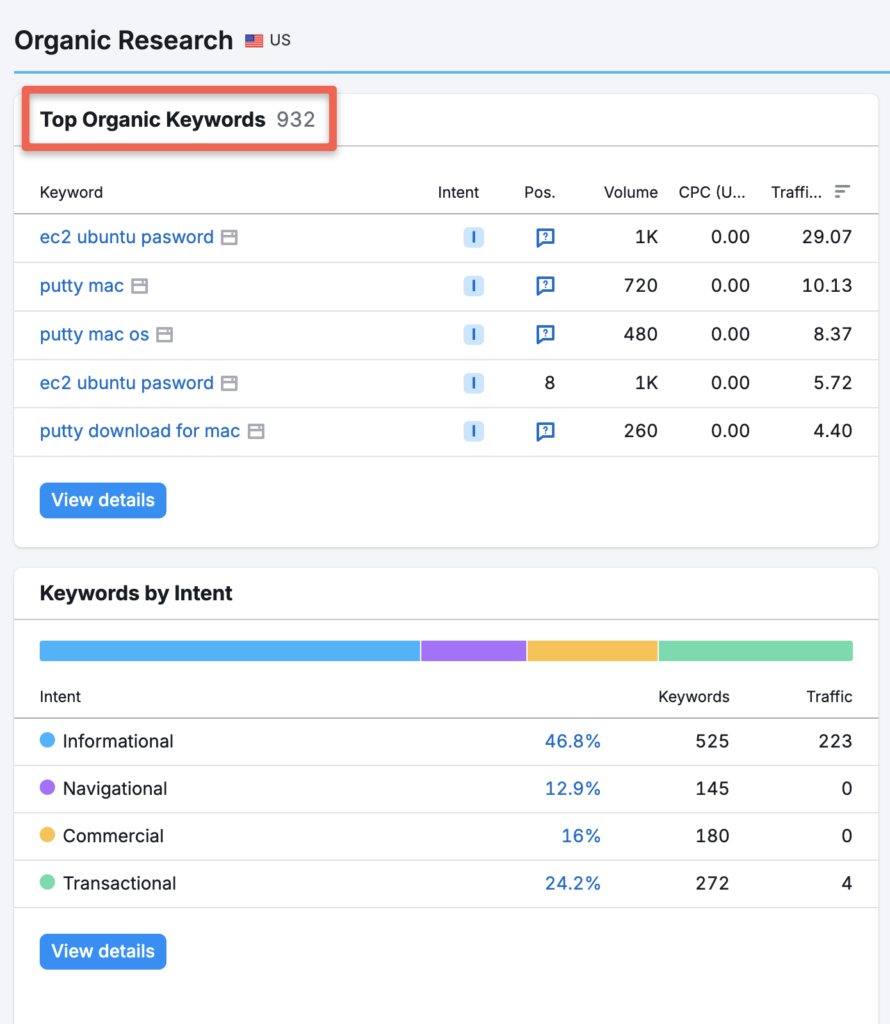Open SERP snapshot icon beside "ec2 ubuntu pasword"
Image resolution: width=890 pixels, height=1024 pixels.
[x=230, y=237]
